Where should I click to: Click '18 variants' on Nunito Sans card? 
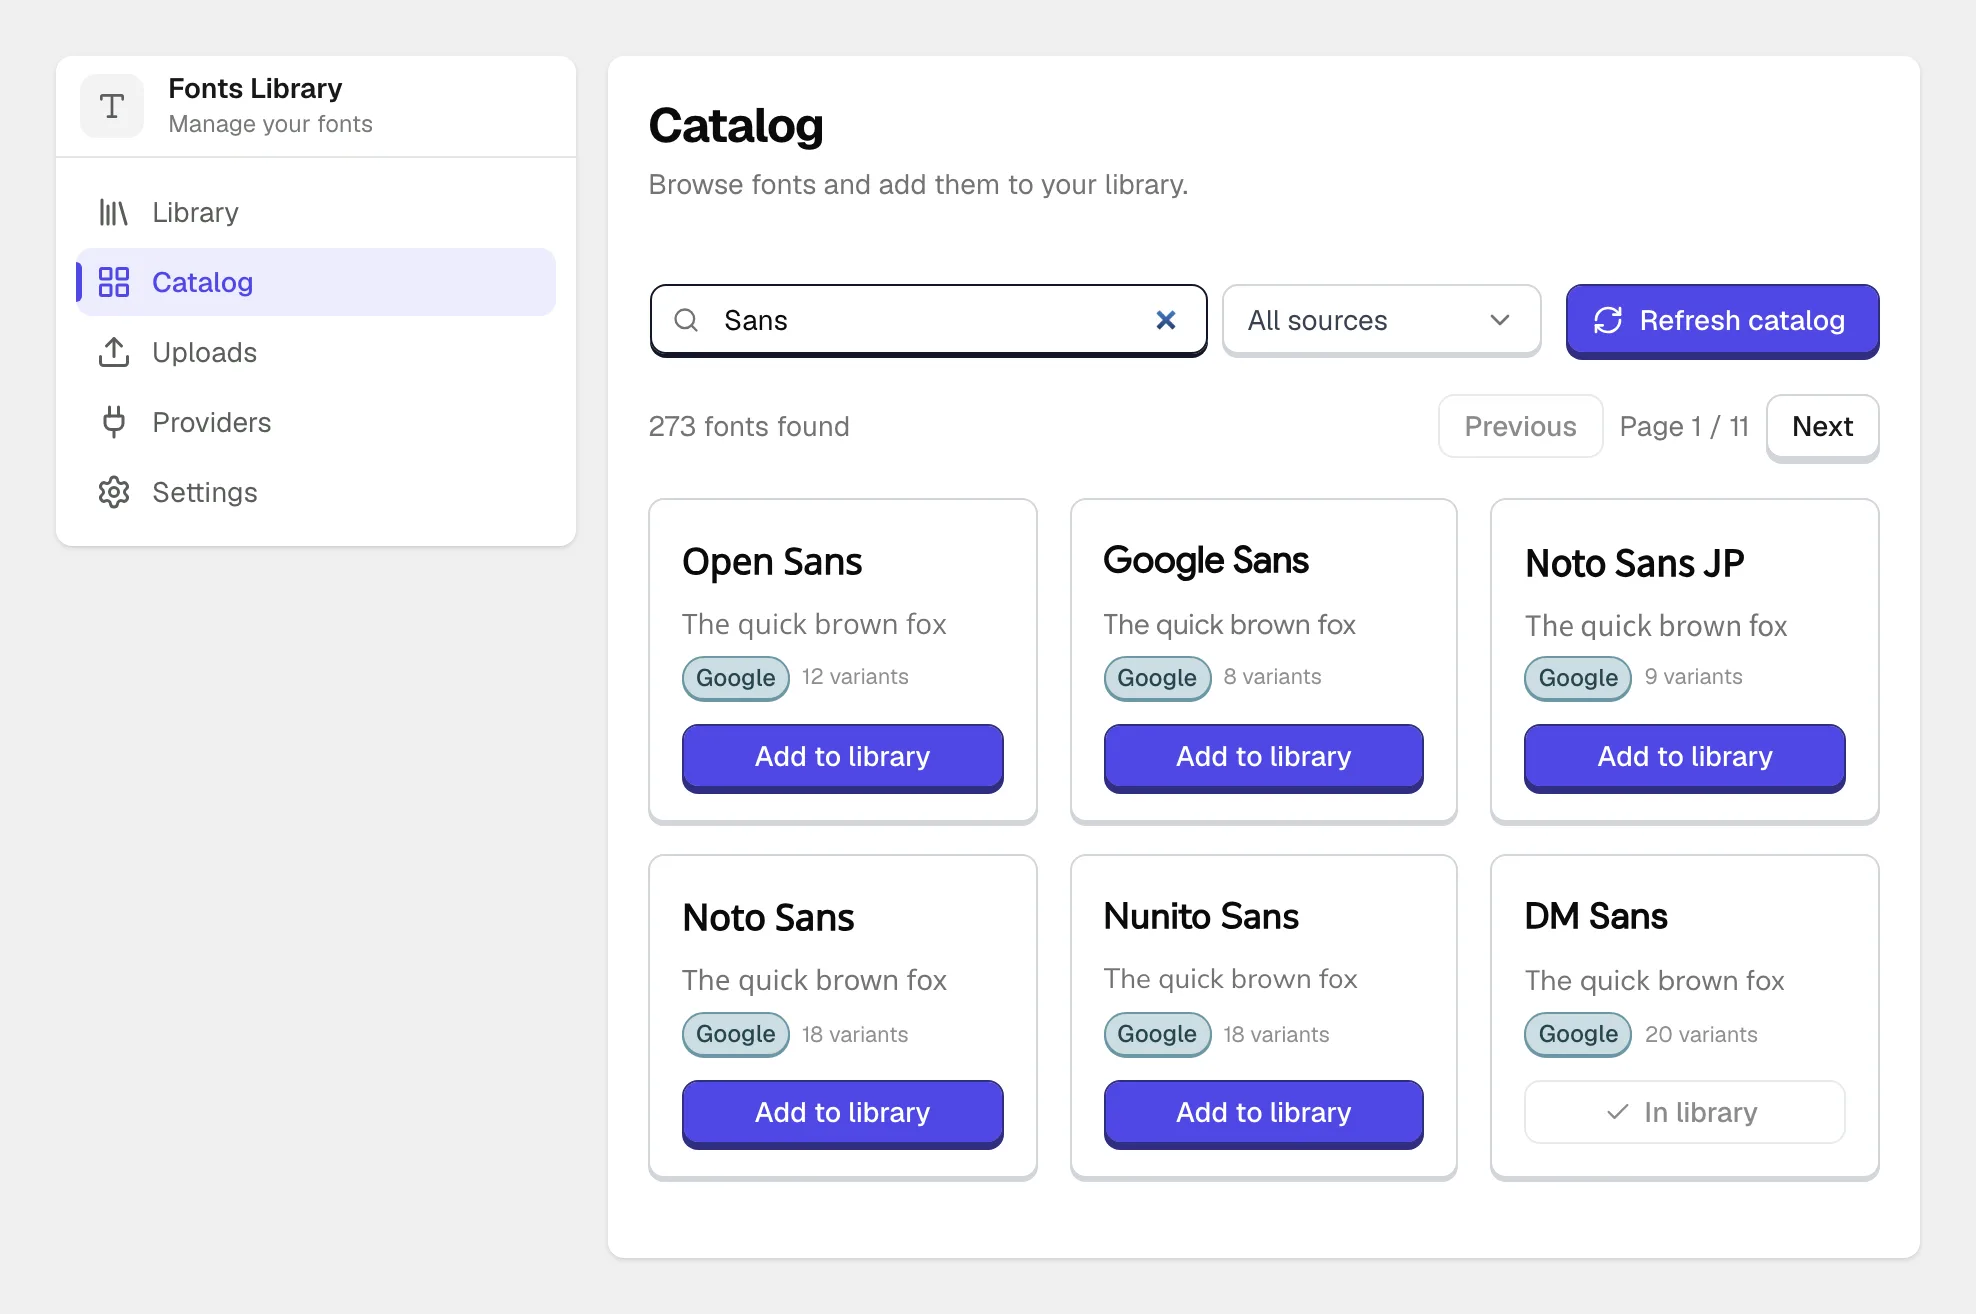click(x=1276, y=1035)
